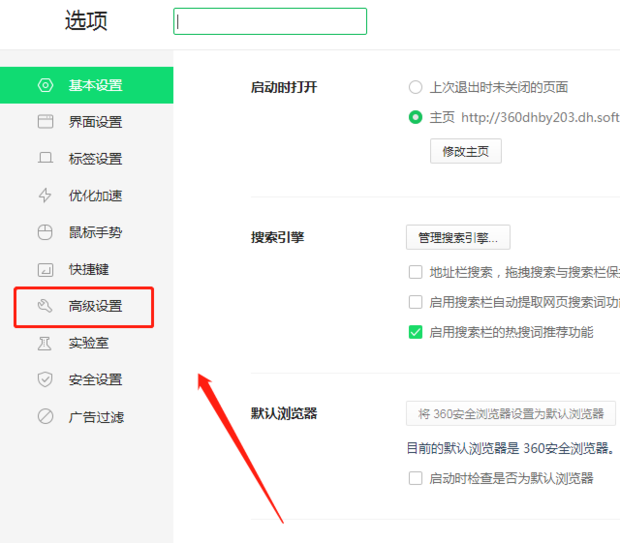Click the tab icon beside 标签设置
The width and height of the screenshot is (620, 543).
(x=45, y=159)
